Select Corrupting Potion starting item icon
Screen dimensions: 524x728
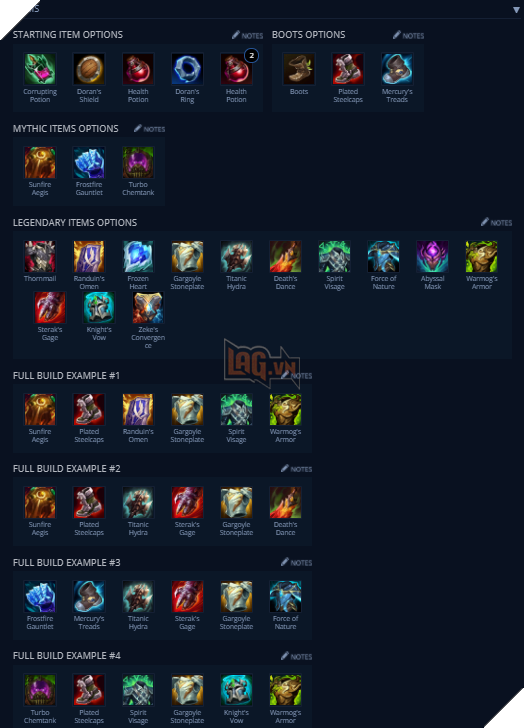coord(40,69)
